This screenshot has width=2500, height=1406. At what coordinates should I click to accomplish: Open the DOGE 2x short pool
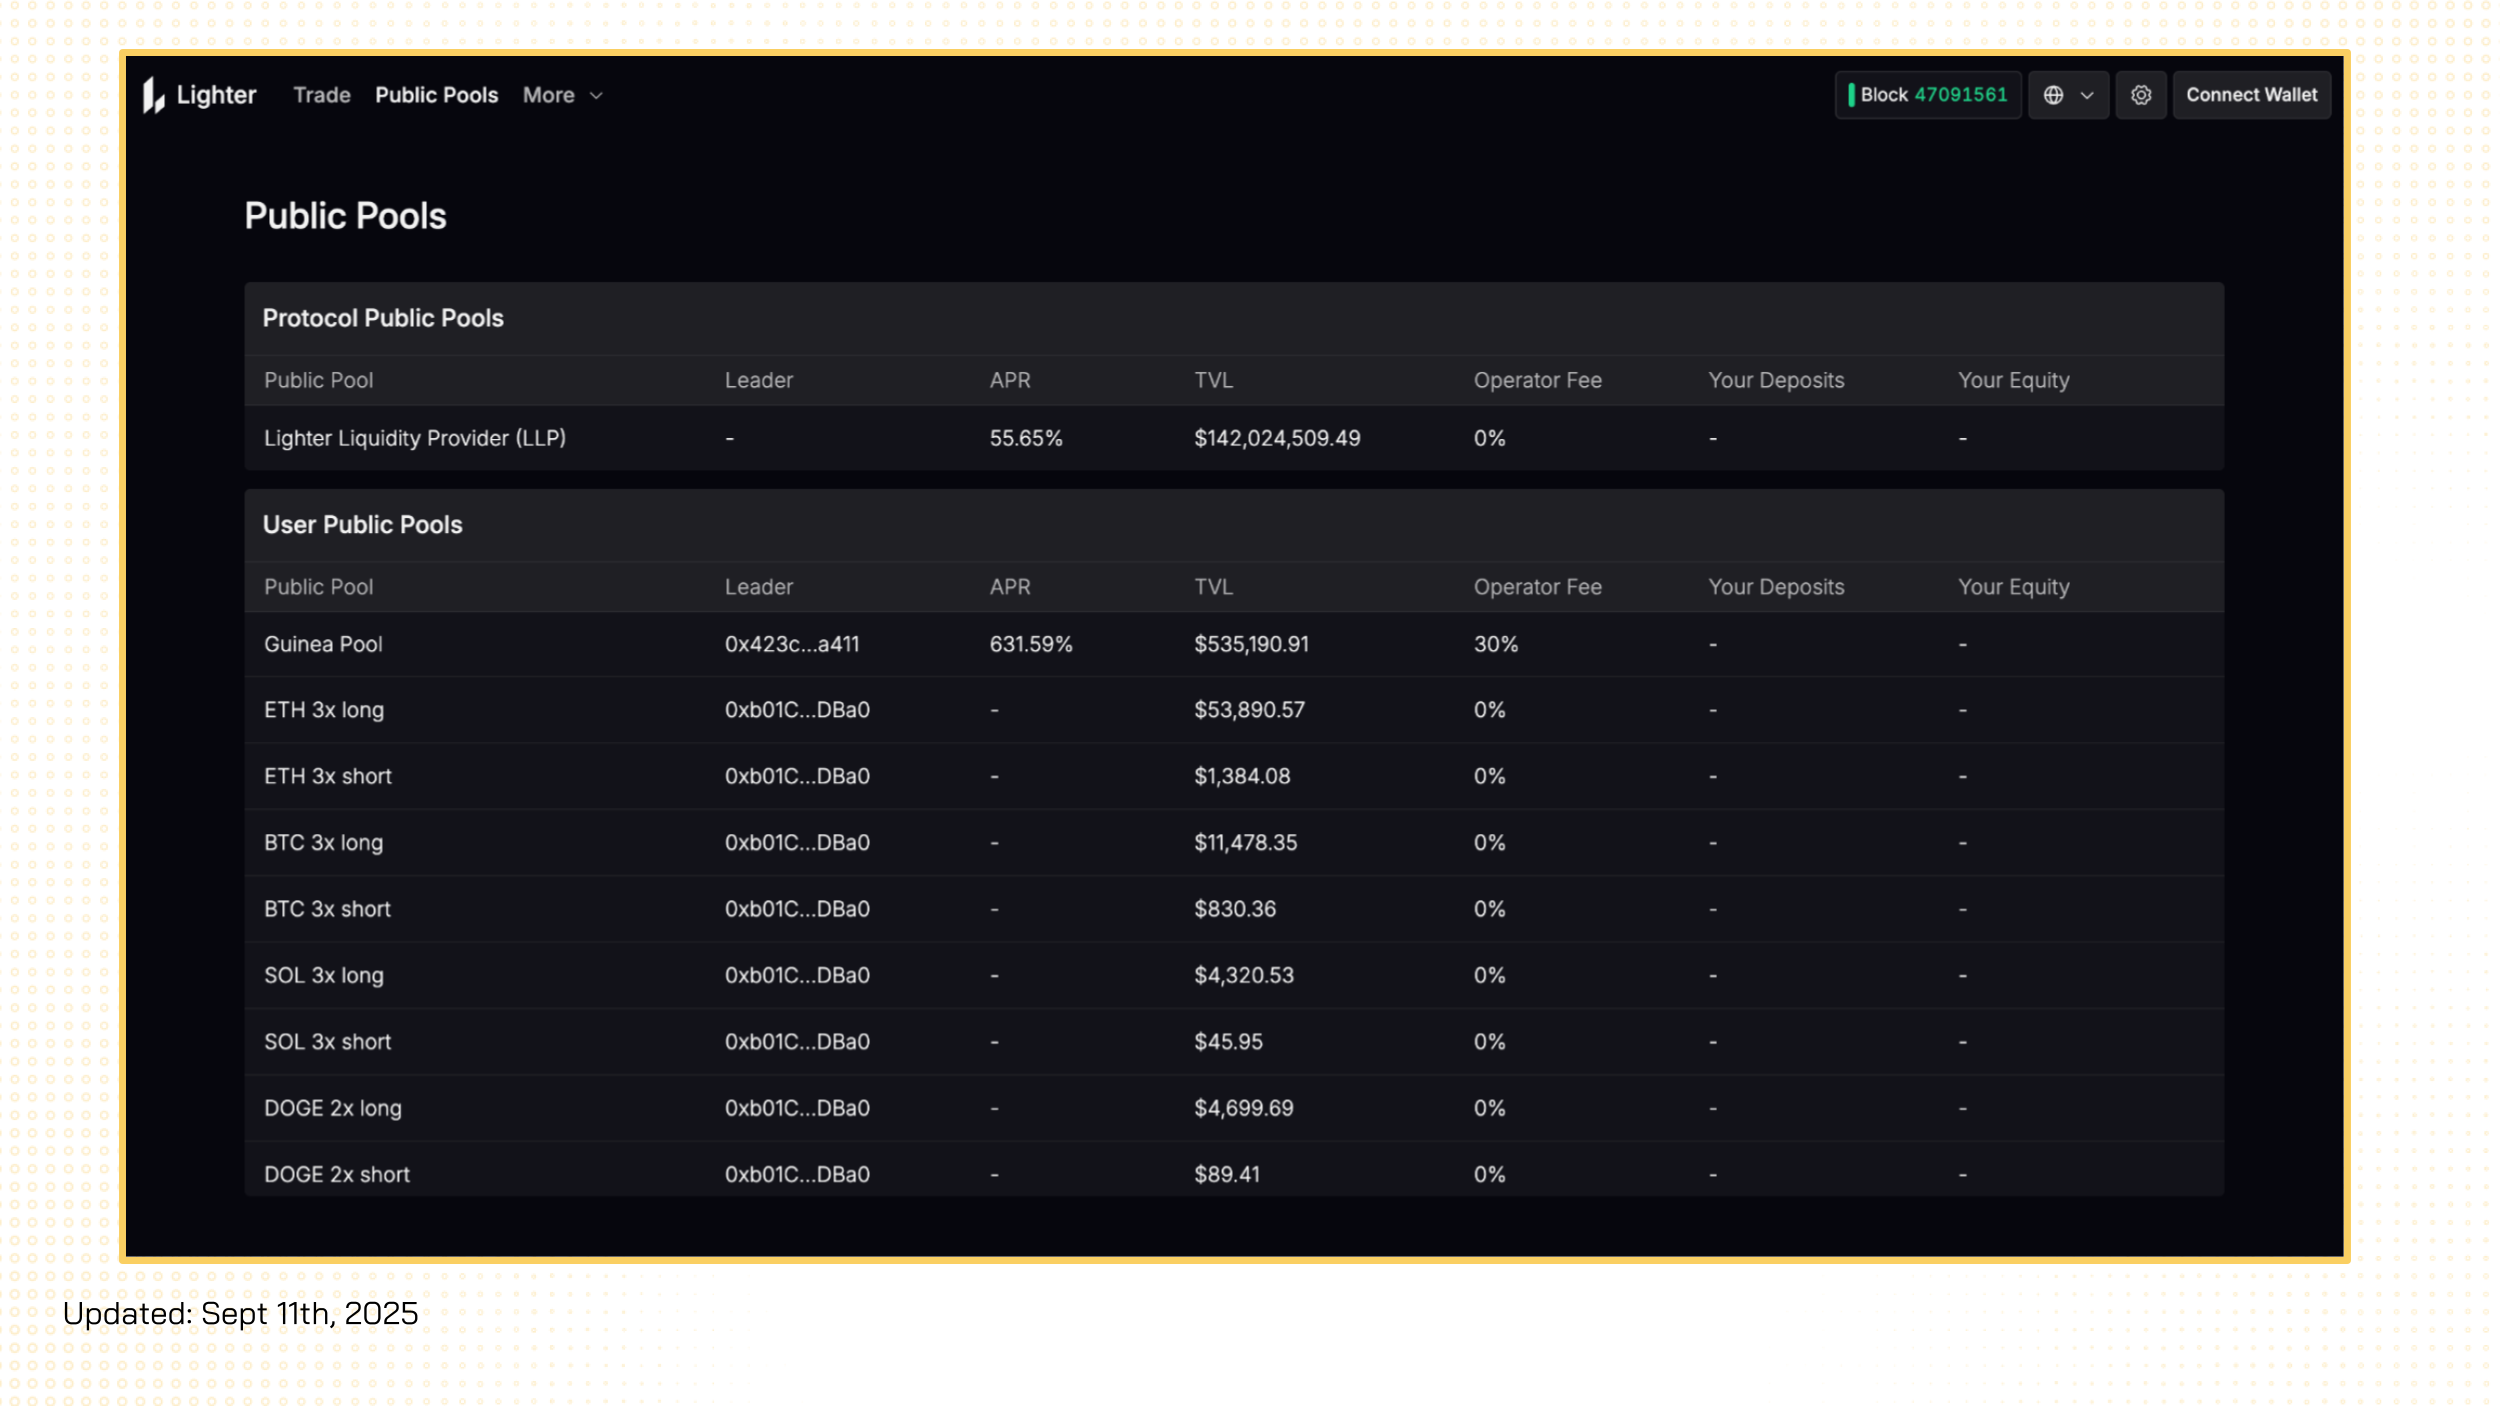pos(336,1174)
